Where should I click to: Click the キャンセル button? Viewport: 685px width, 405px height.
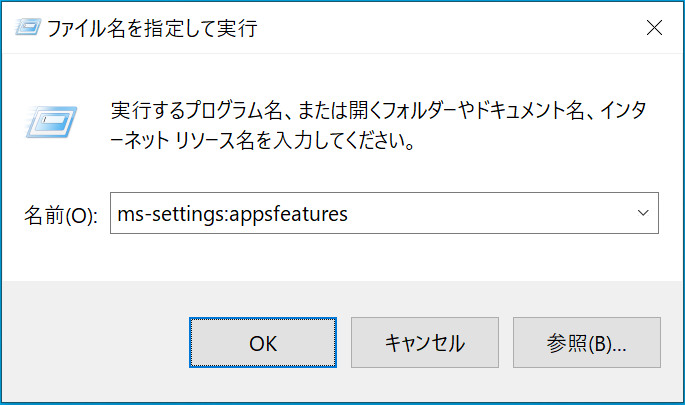425,343
